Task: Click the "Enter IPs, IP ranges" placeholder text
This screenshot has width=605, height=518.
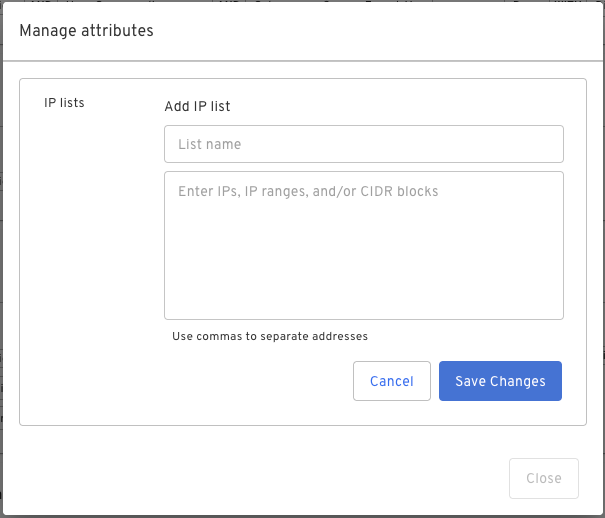Action: (308, 191)
